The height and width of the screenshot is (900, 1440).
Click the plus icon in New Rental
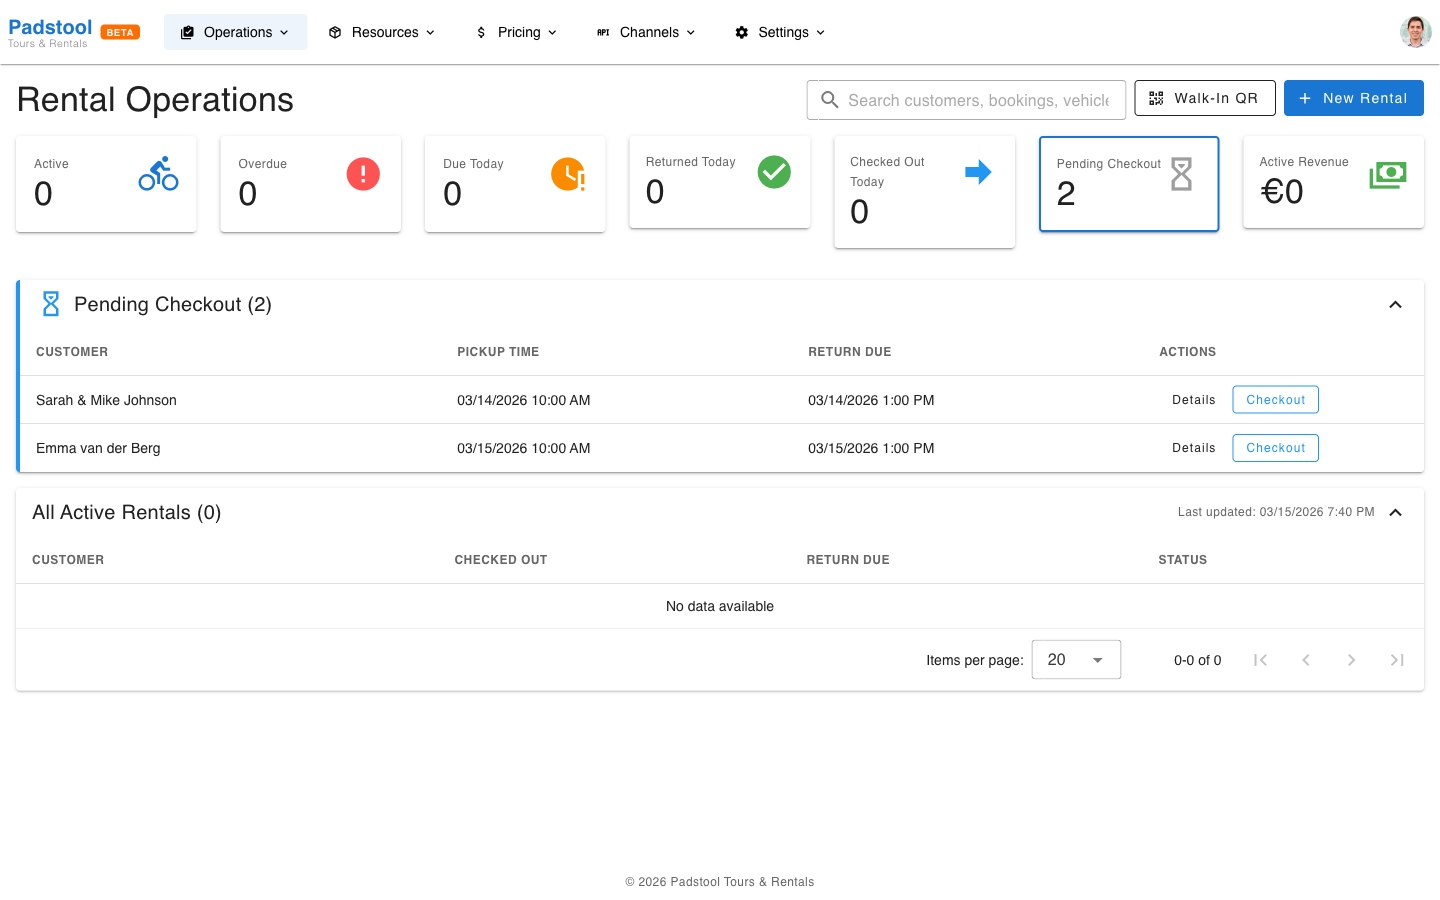[x=1305, y=98]
